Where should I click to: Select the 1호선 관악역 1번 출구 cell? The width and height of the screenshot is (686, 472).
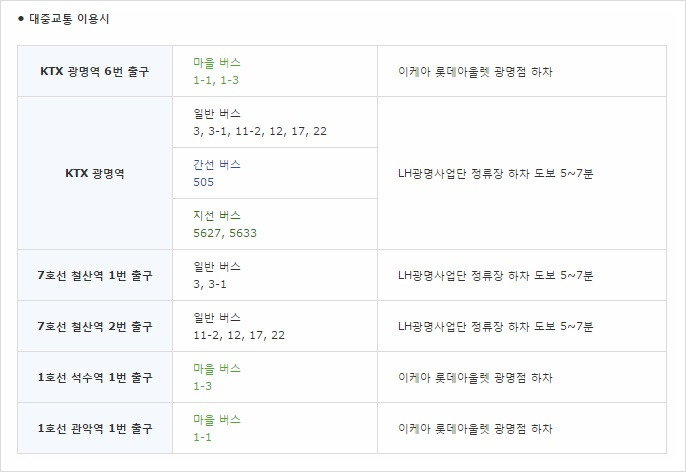click(95, 428)
